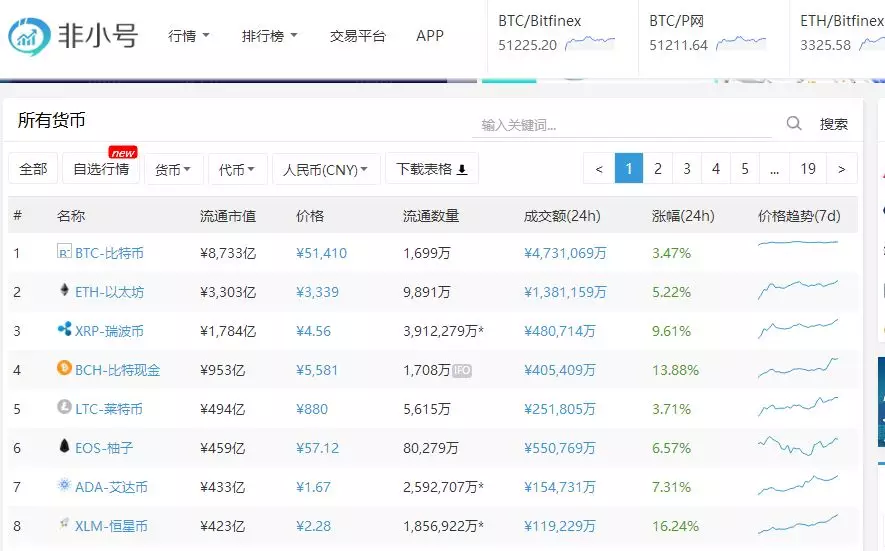Click the ETH Ethereum diamond icon
The height and width of the screenshot is (551, 885).
tap(64, 290)
